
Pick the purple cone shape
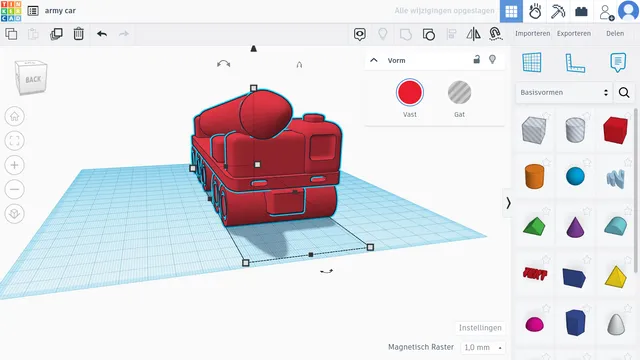pyautogui.click(x=575, y=227)
